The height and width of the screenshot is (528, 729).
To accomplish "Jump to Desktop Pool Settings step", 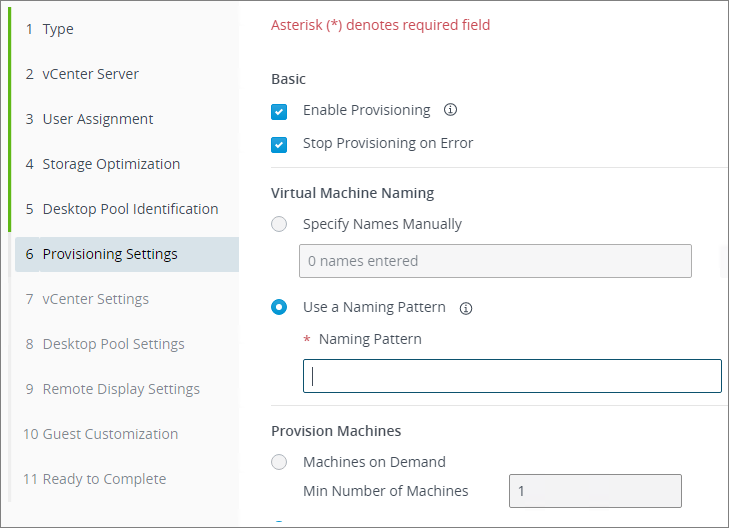I will pos(113,344).
